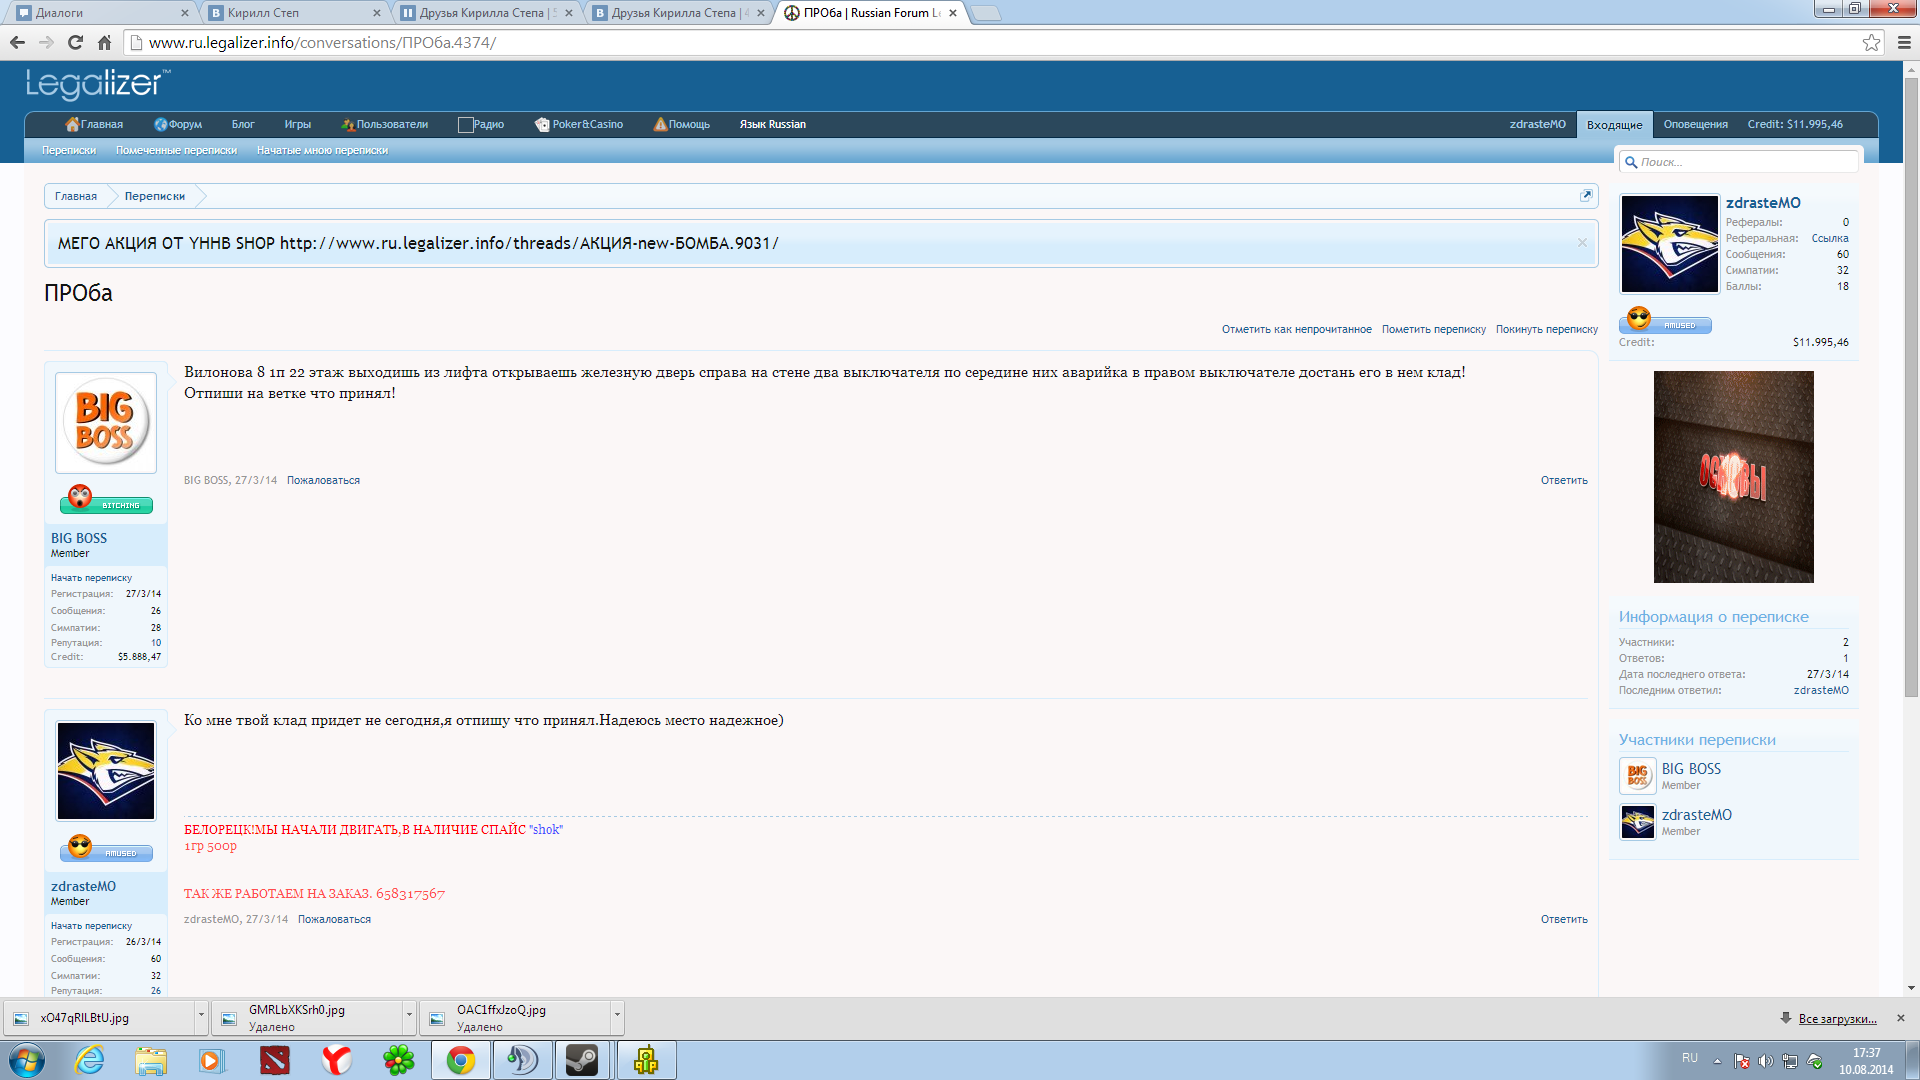This screenshot has height=1080, width=1920.
Task: Click Главная breadcrumb
Action: tap(76, 196)
